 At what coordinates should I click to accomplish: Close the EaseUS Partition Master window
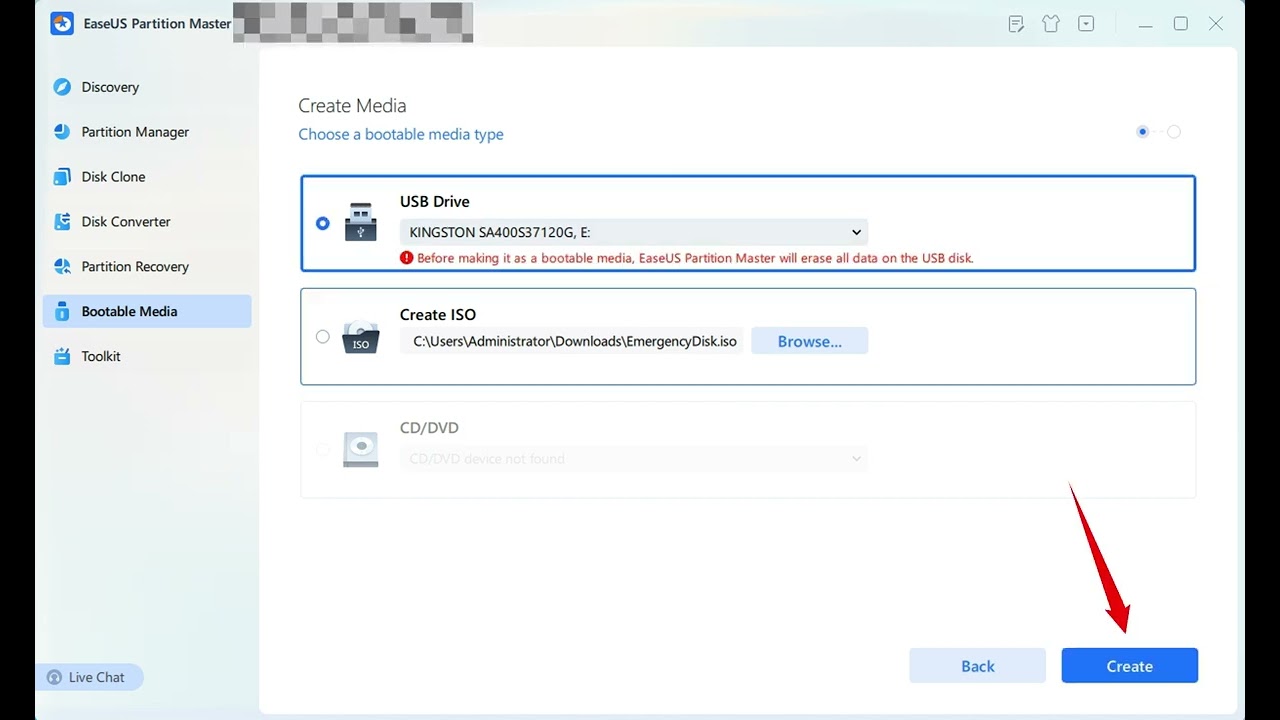point(1216,24)
